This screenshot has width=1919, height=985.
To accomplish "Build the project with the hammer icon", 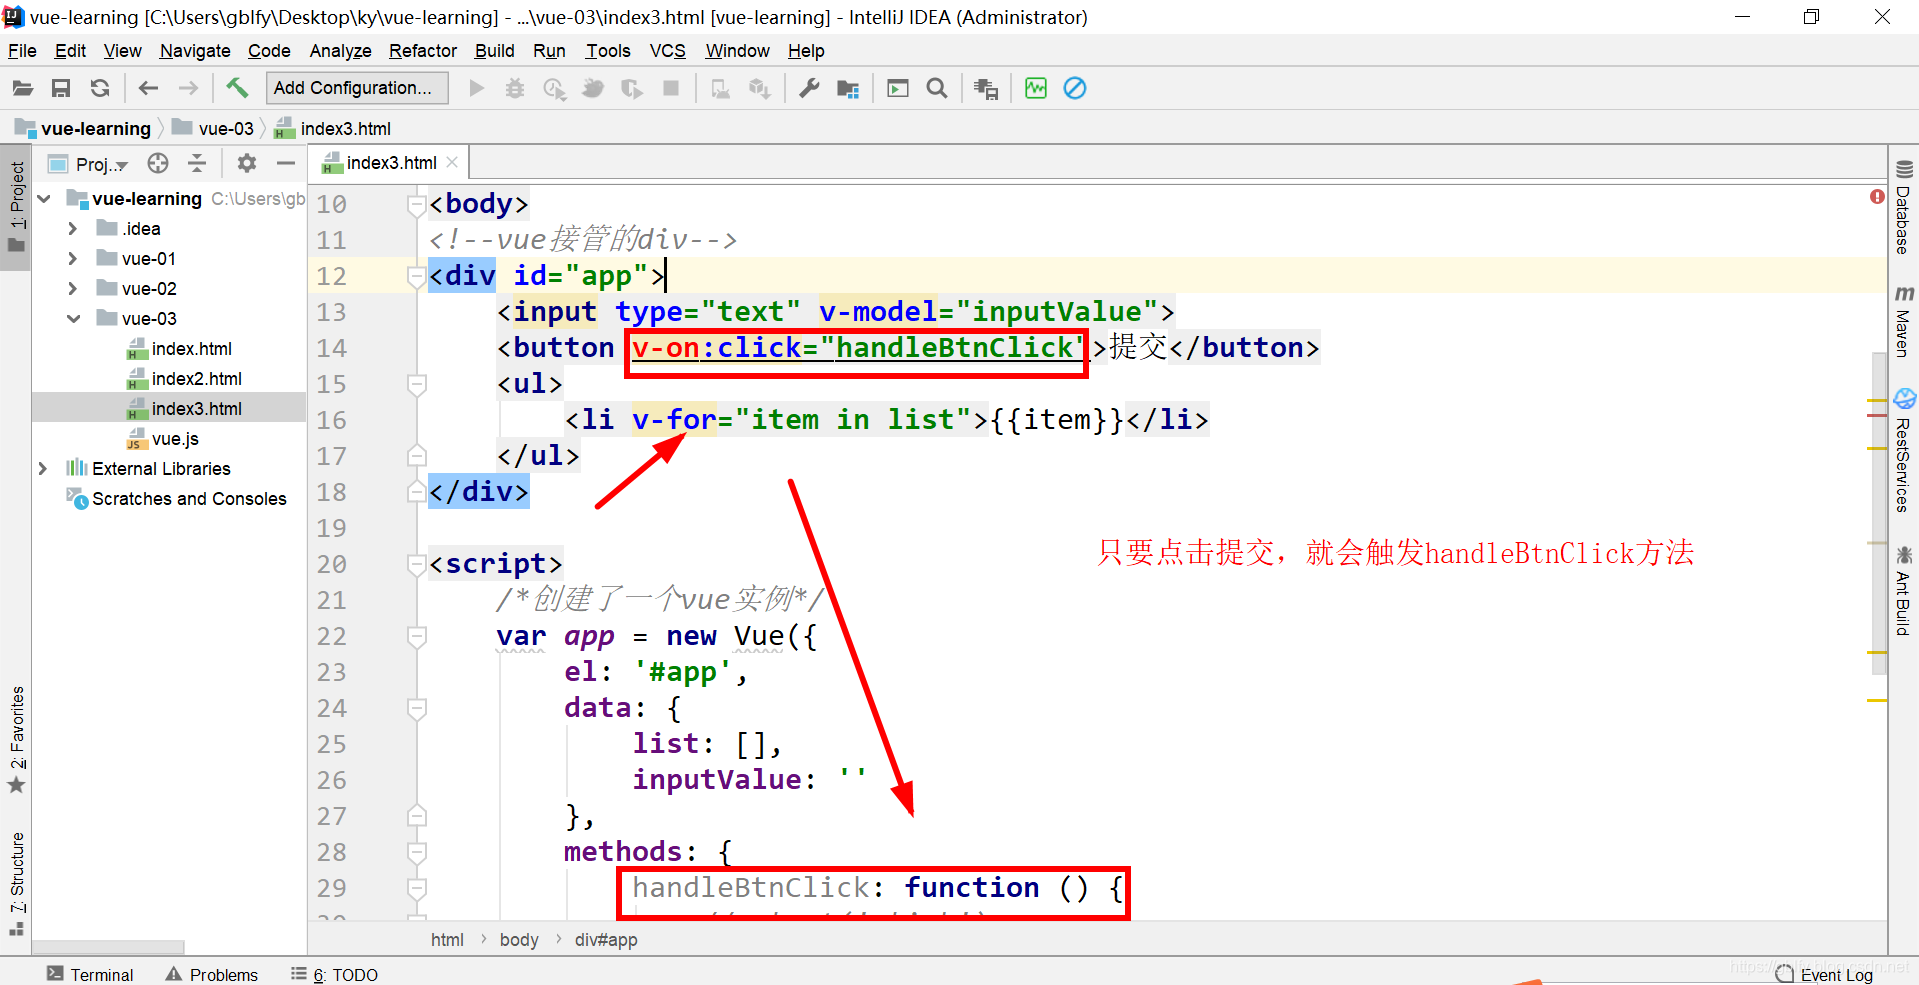I will pos(237,88).
